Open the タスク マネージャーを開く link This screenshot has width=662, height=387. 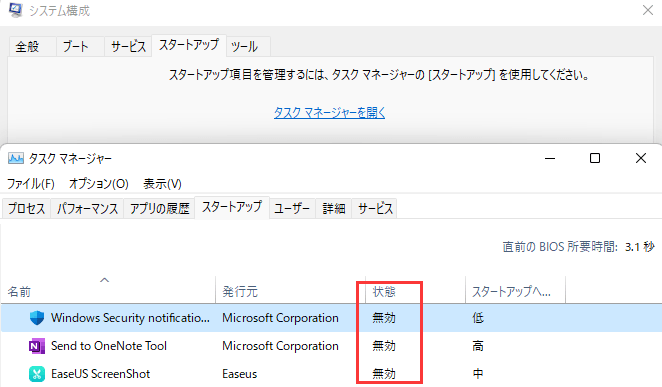329,113
